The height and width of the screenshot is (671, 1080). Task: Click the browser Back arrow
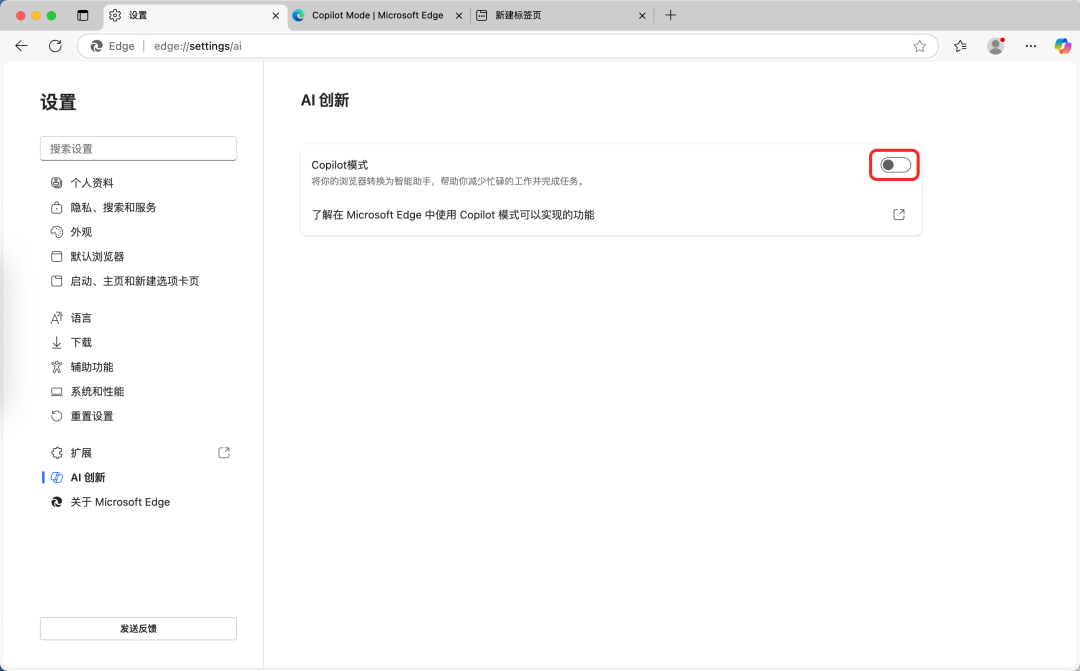pos(21,46)
